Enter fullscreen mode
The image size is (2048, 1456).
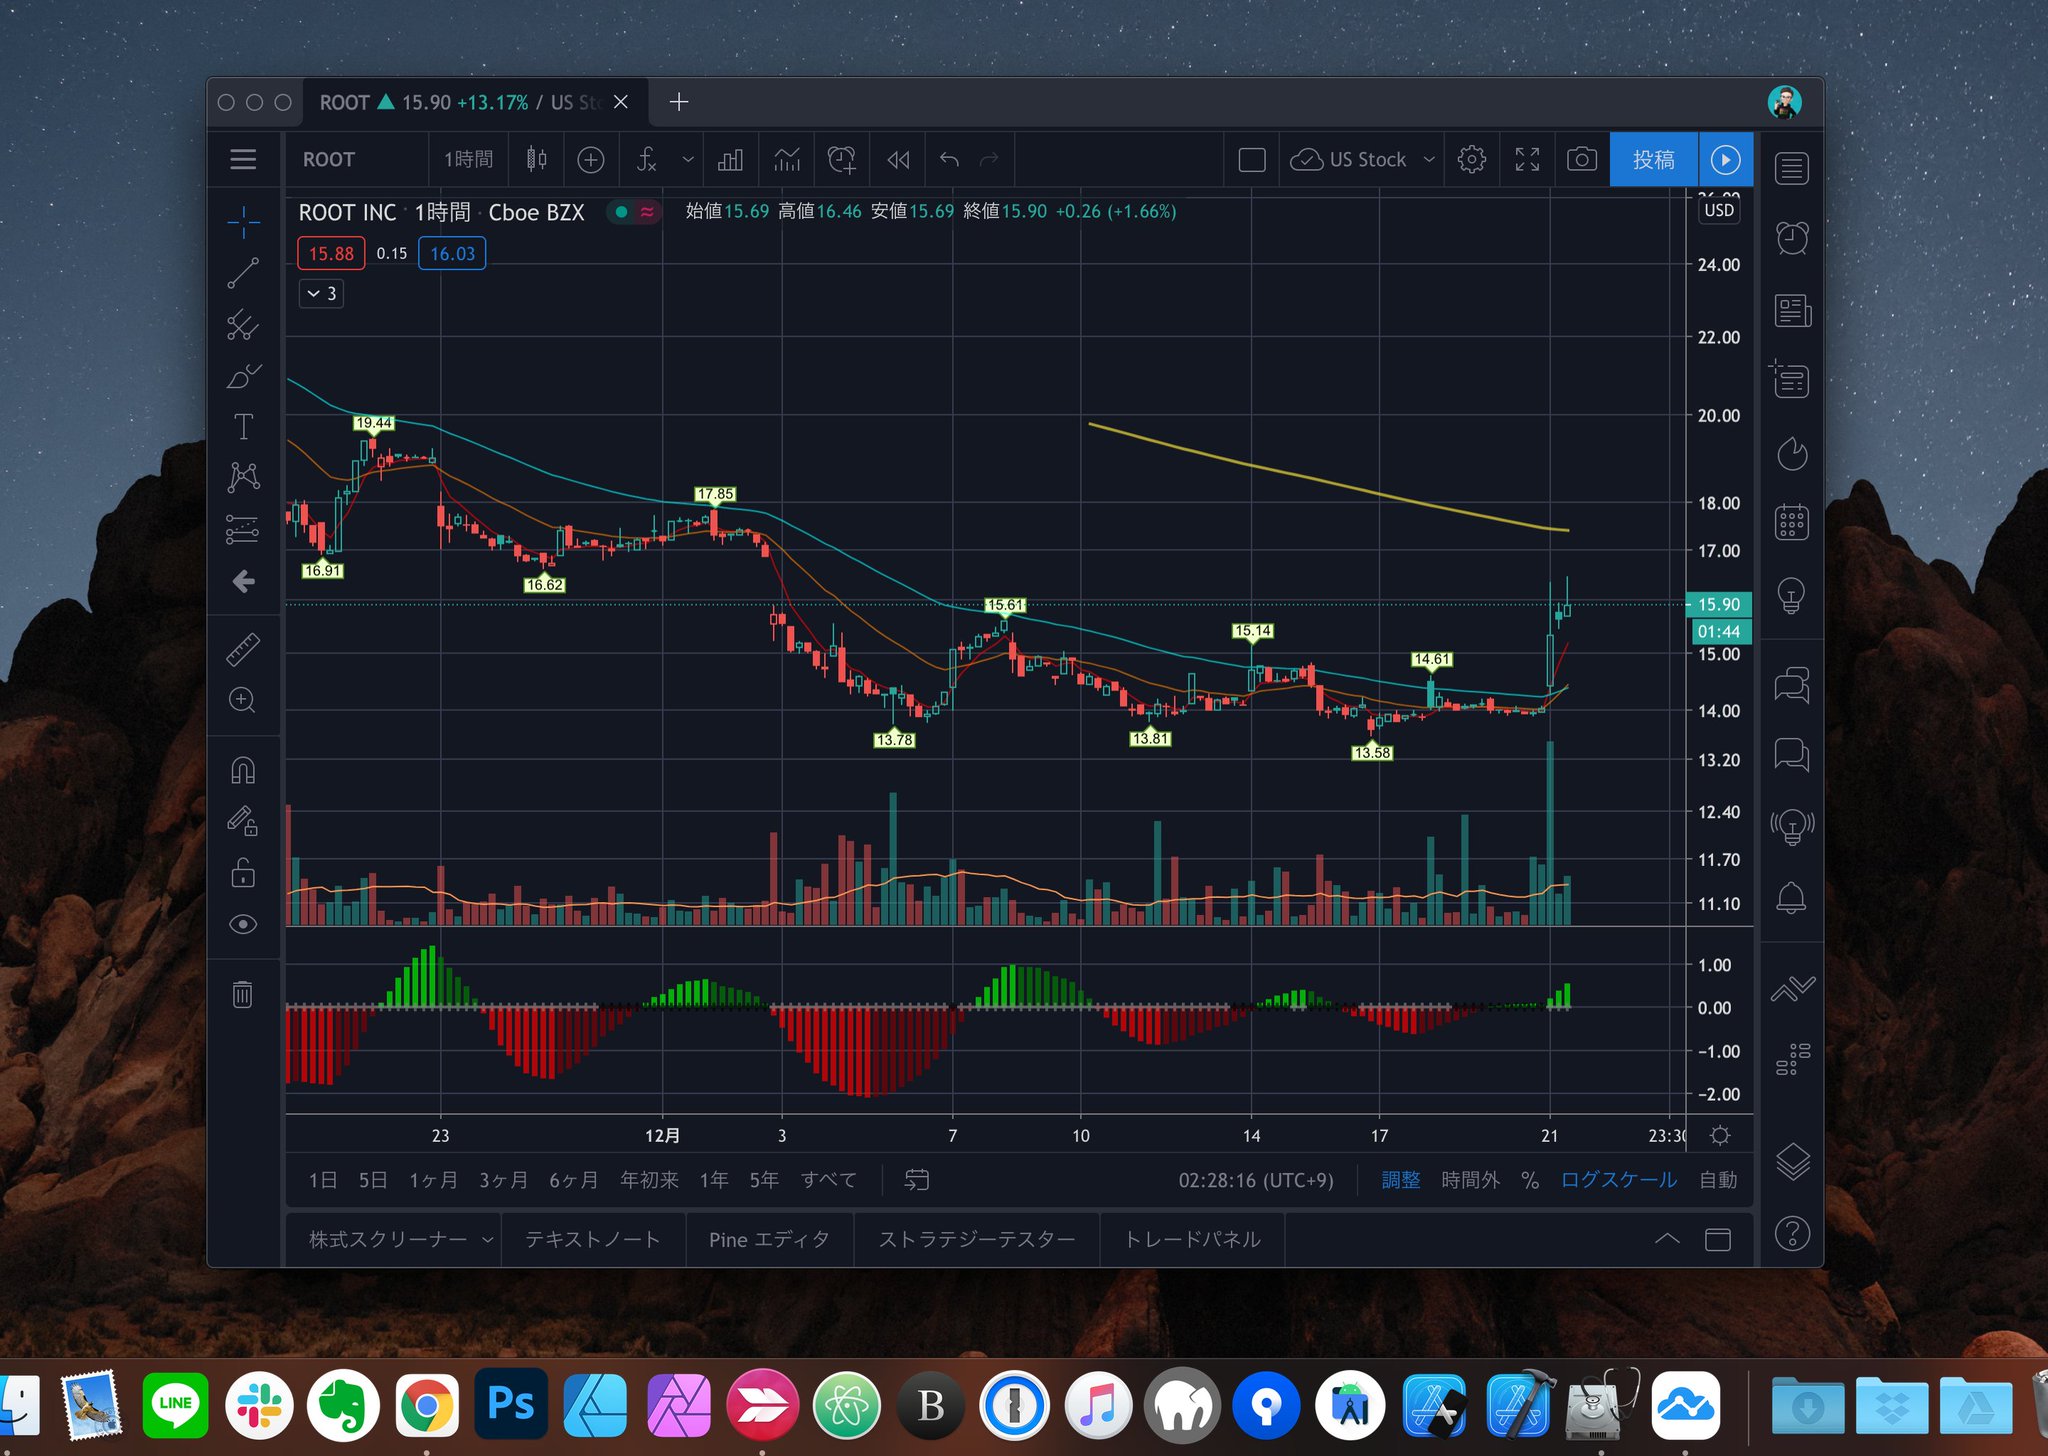1527,160
